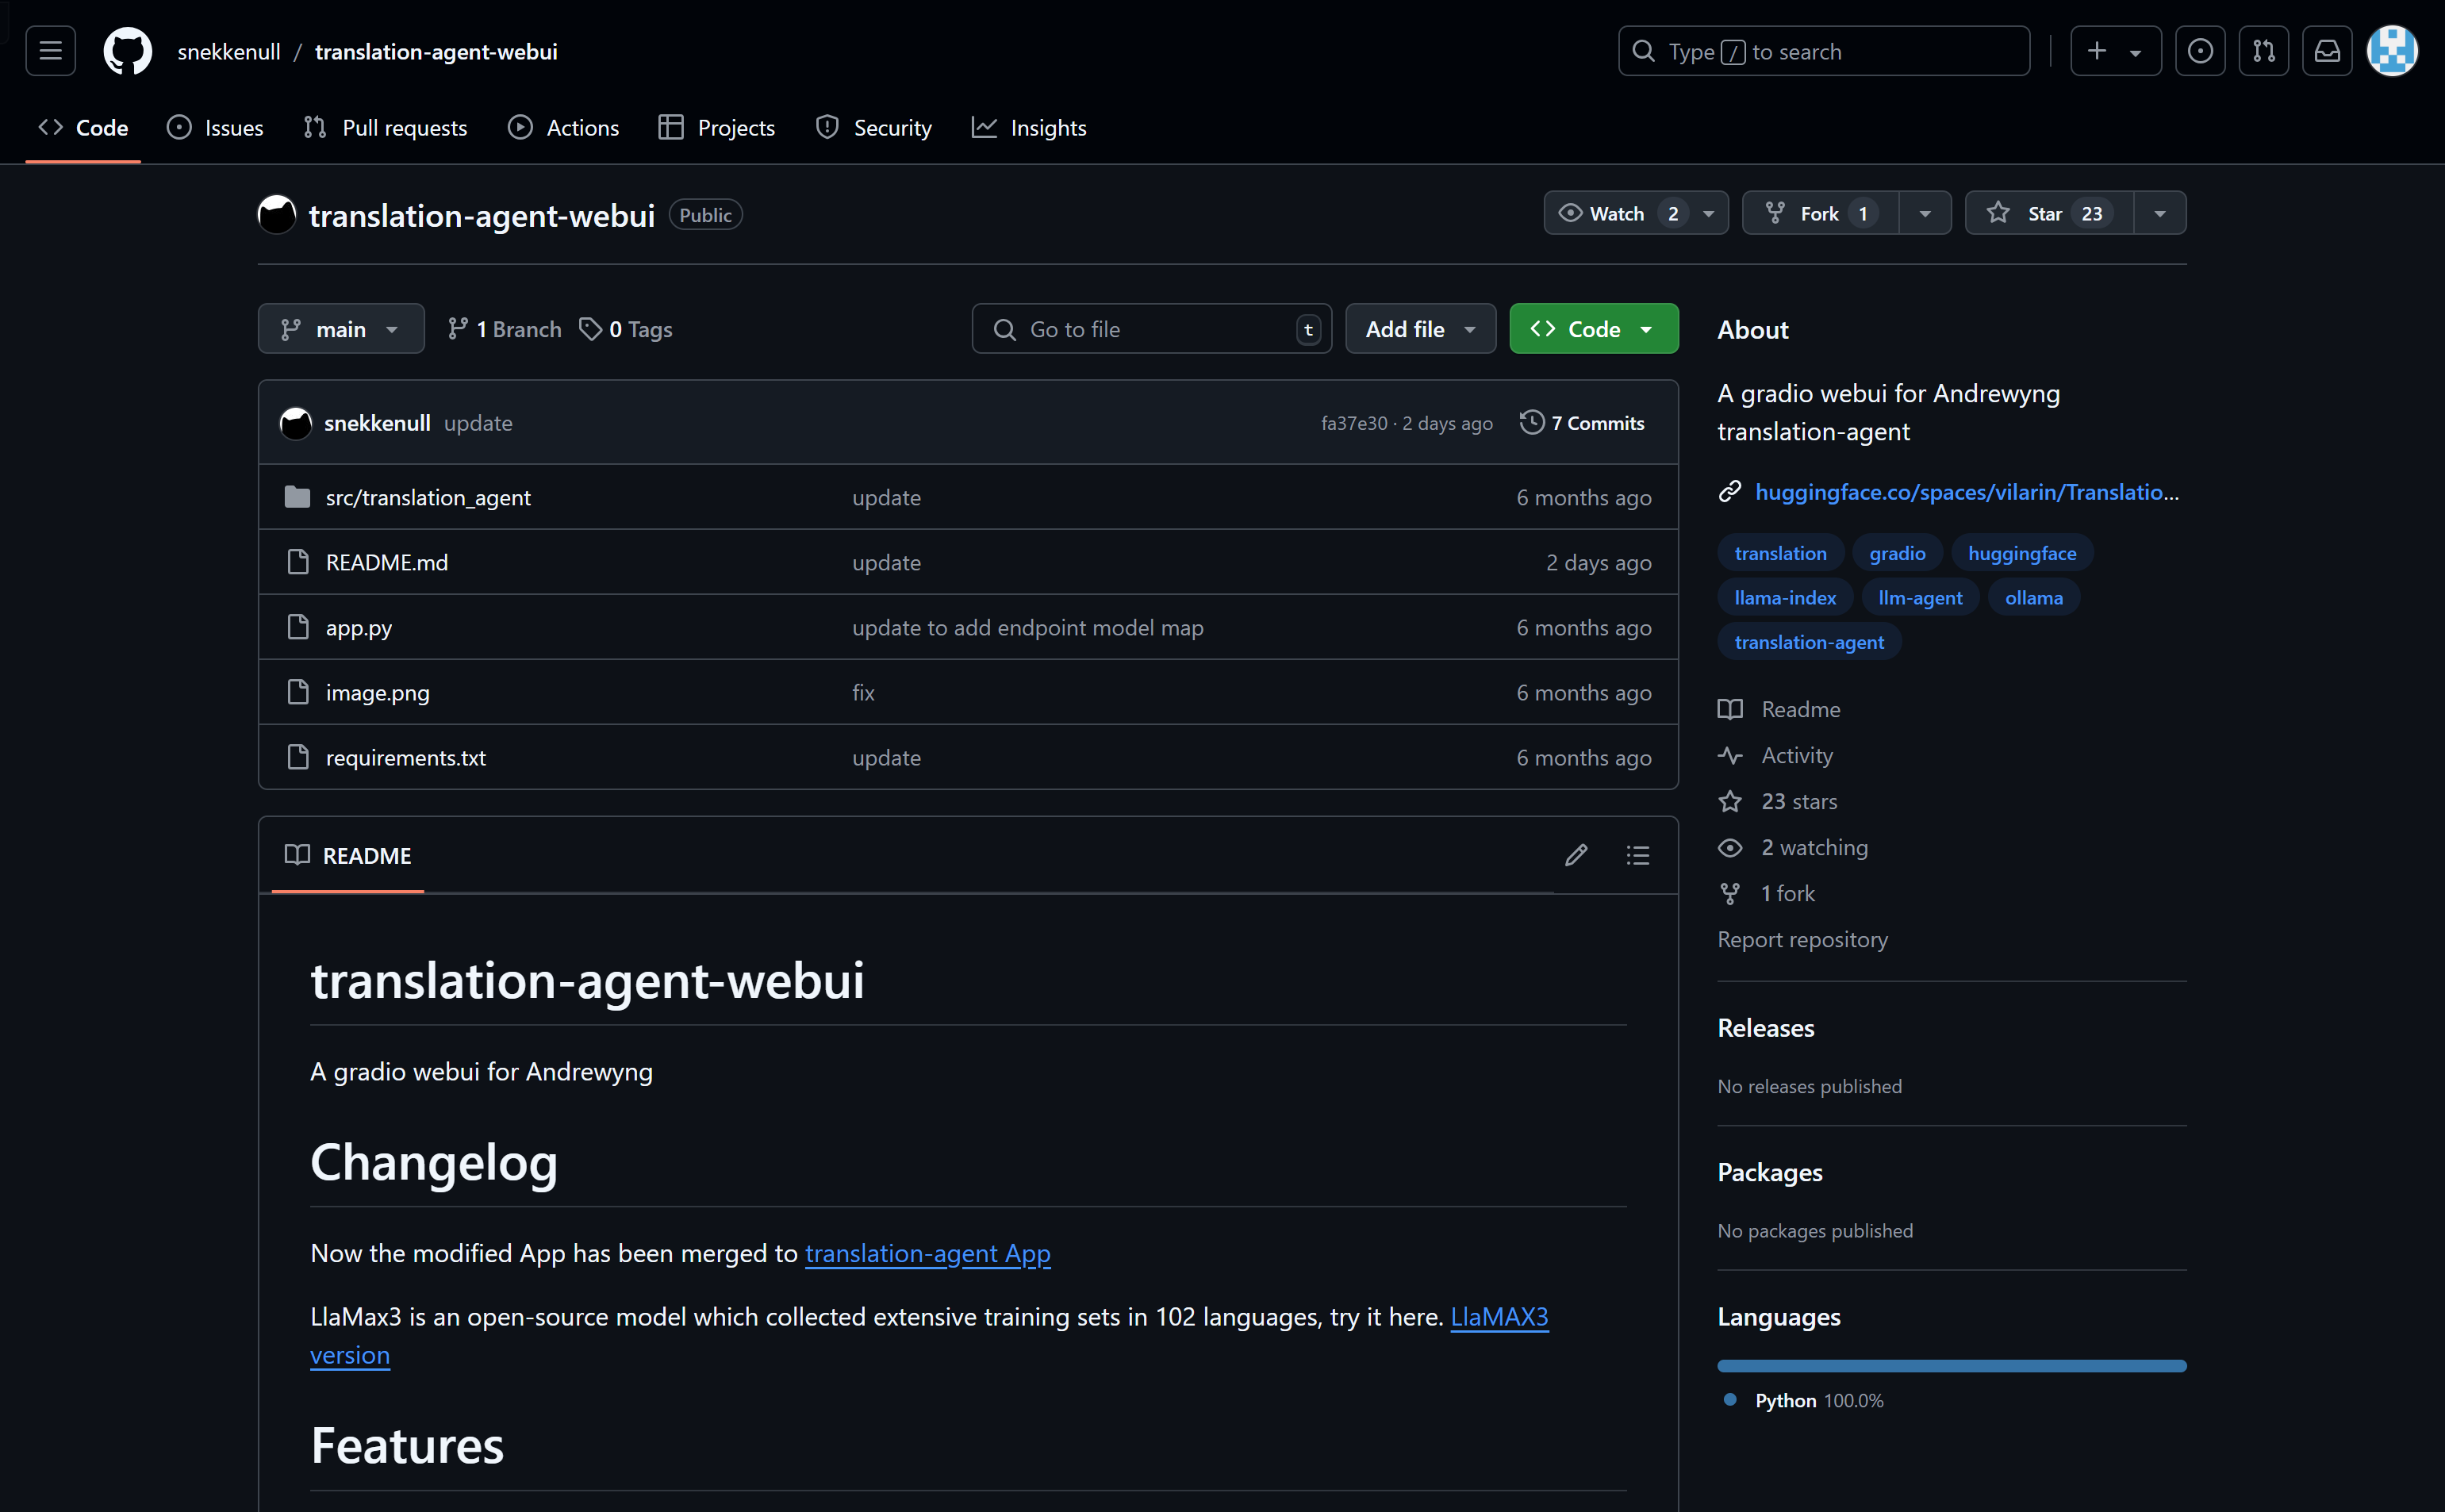Edit README with the pencil icon
Screen dimensions: 2445x1512
tap(1576, 856)
